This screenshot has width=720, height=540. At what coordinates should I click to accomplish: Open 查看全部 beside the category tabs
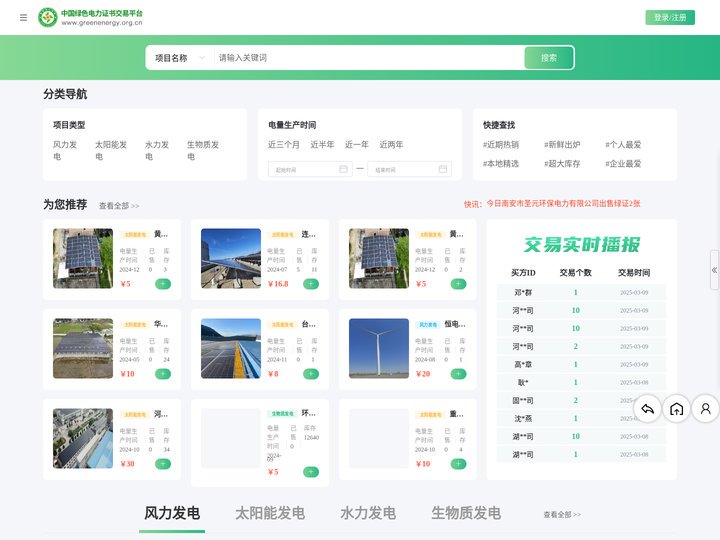point(562,515)
